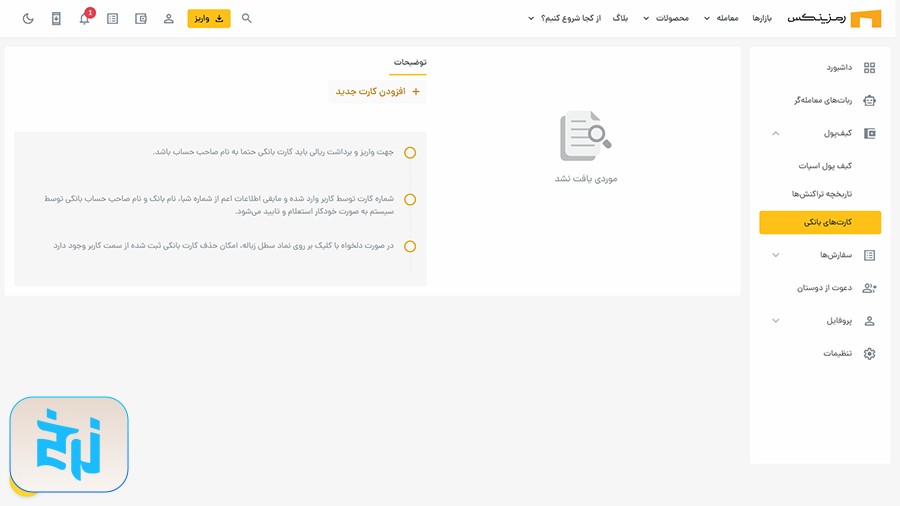
Task: Open the floating chat widget icon
Action: pyautogui.click(x=69, y=445)
